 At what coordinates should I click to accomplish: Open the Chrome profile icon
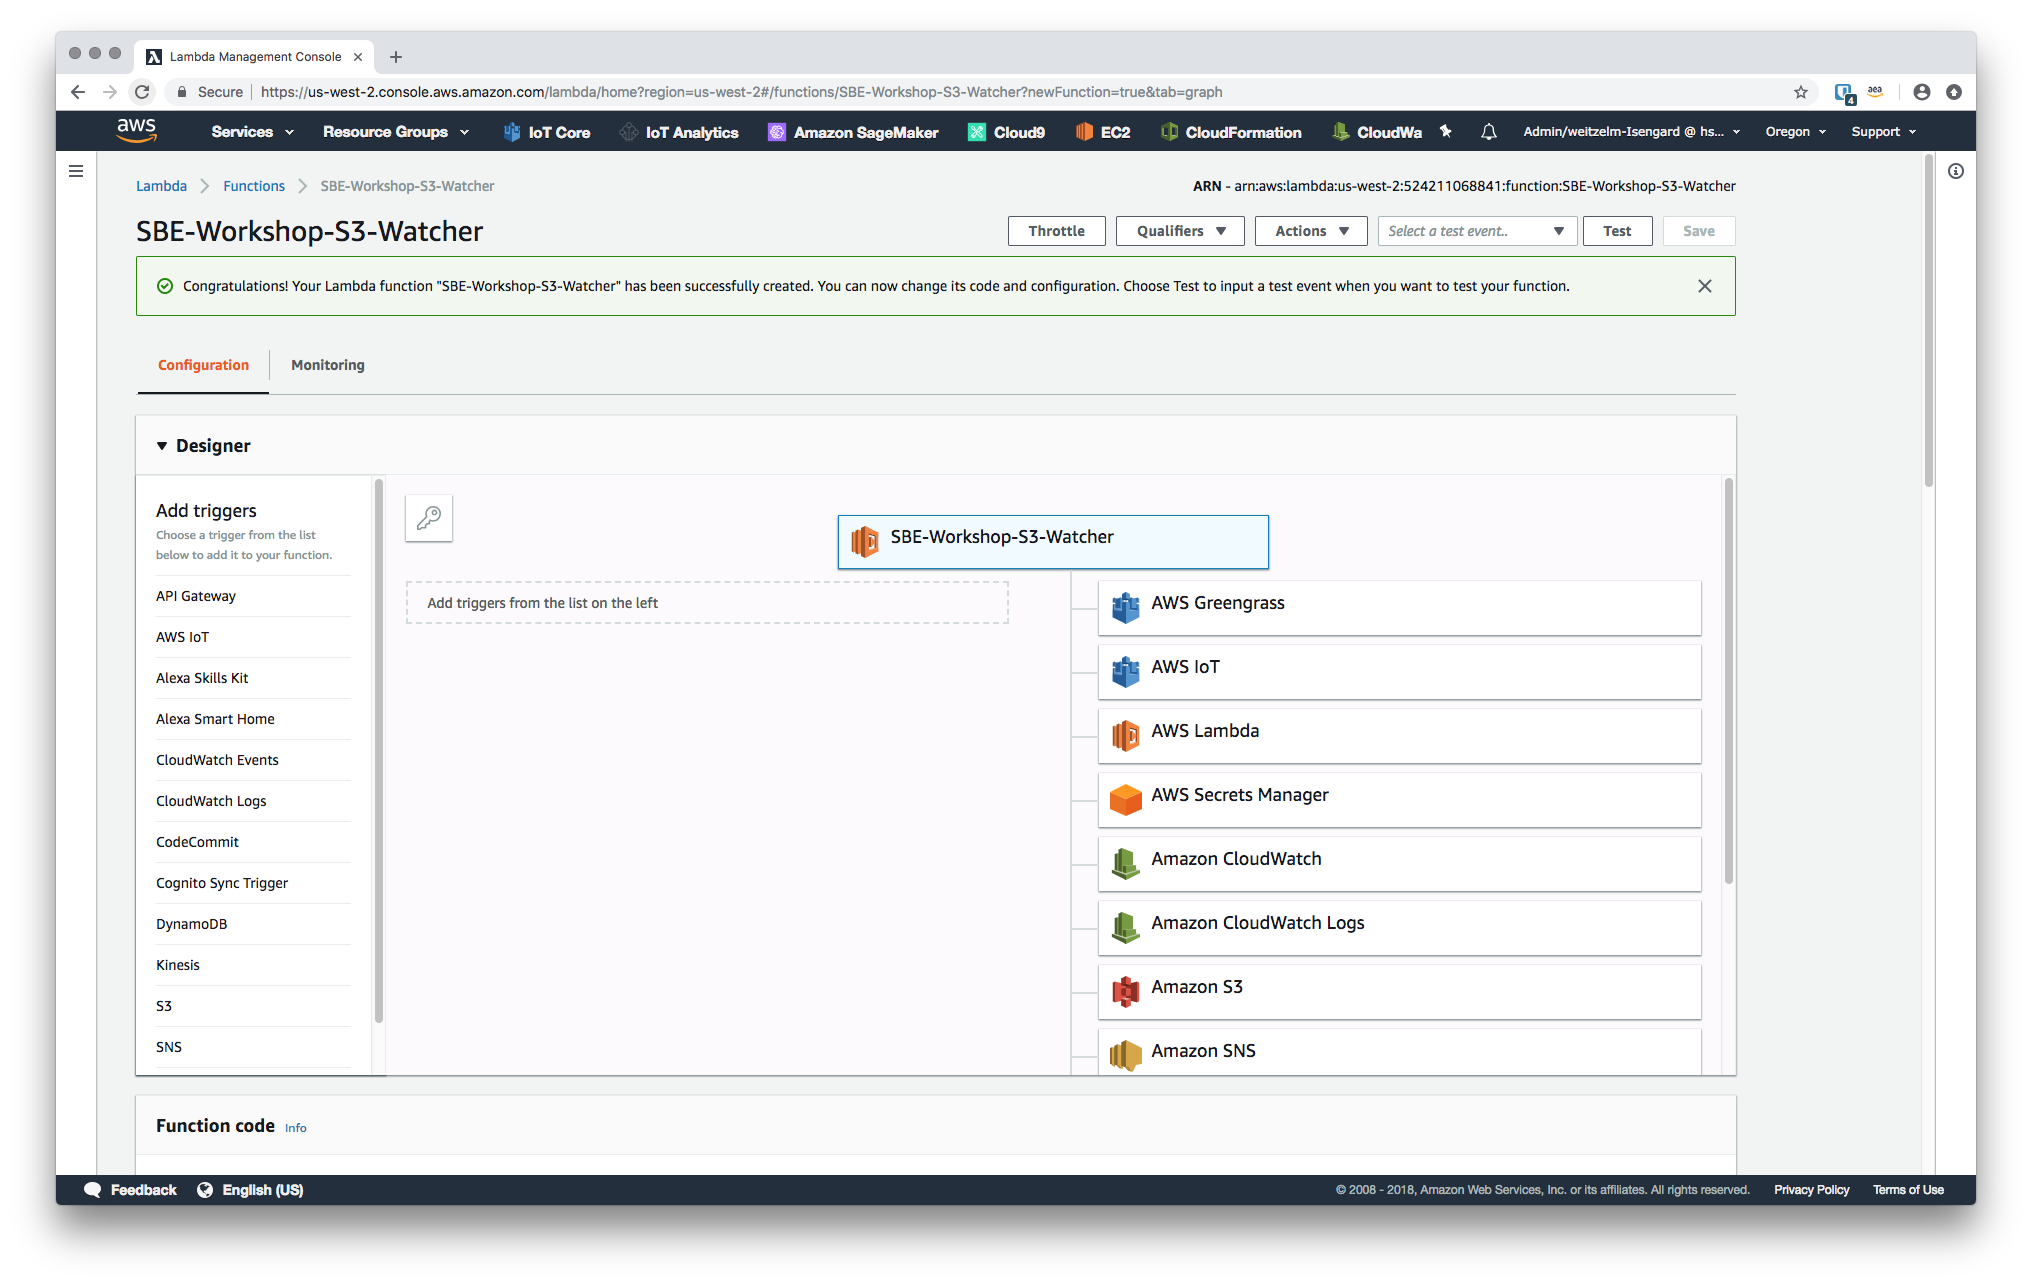coord(1921,92)
